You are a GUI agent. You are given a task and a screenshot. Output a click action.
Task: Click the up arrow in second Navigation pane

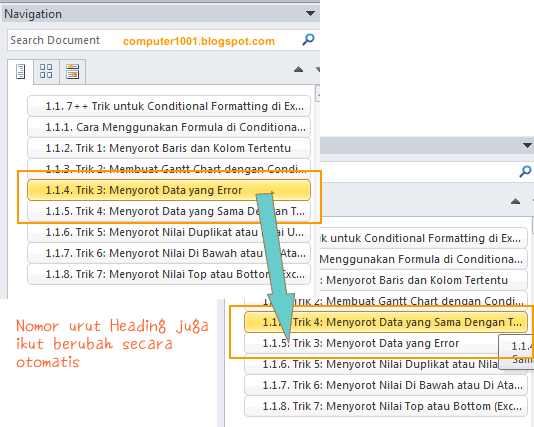pyautogui.click(x=515, y=202)
